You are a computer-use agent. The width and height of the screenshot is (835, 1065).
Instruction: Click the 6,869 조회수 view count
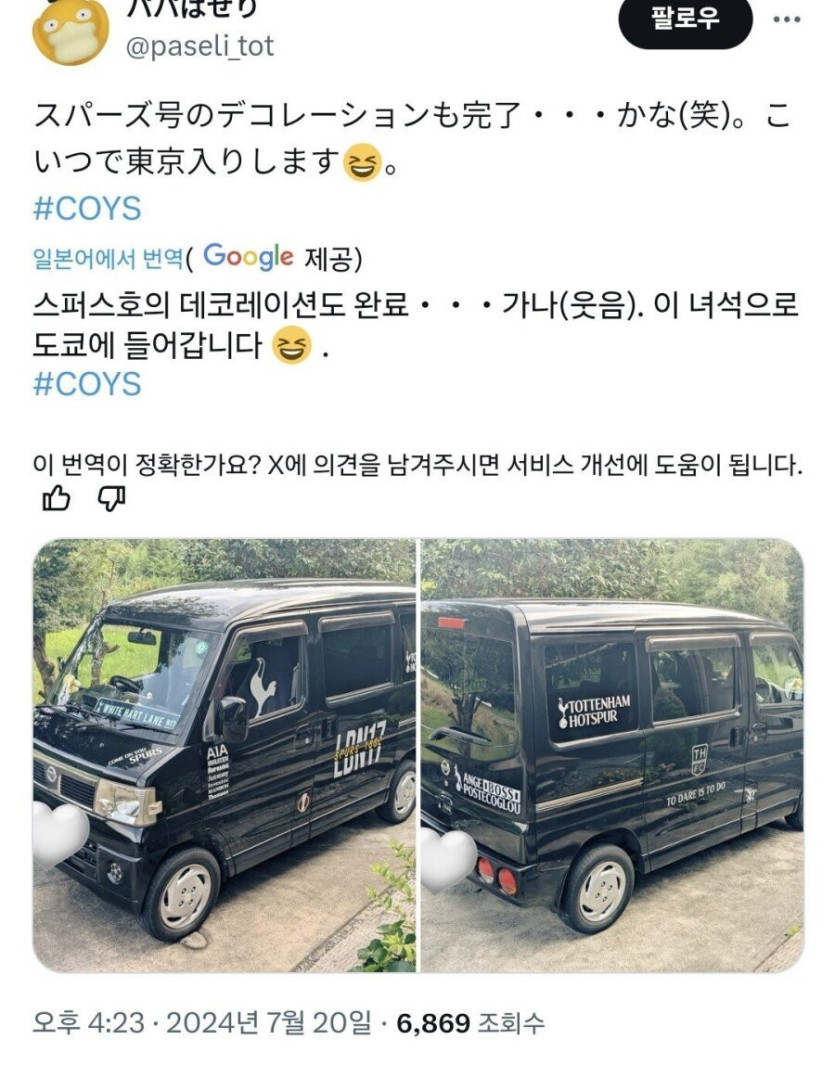click(x=470, y=1024)
